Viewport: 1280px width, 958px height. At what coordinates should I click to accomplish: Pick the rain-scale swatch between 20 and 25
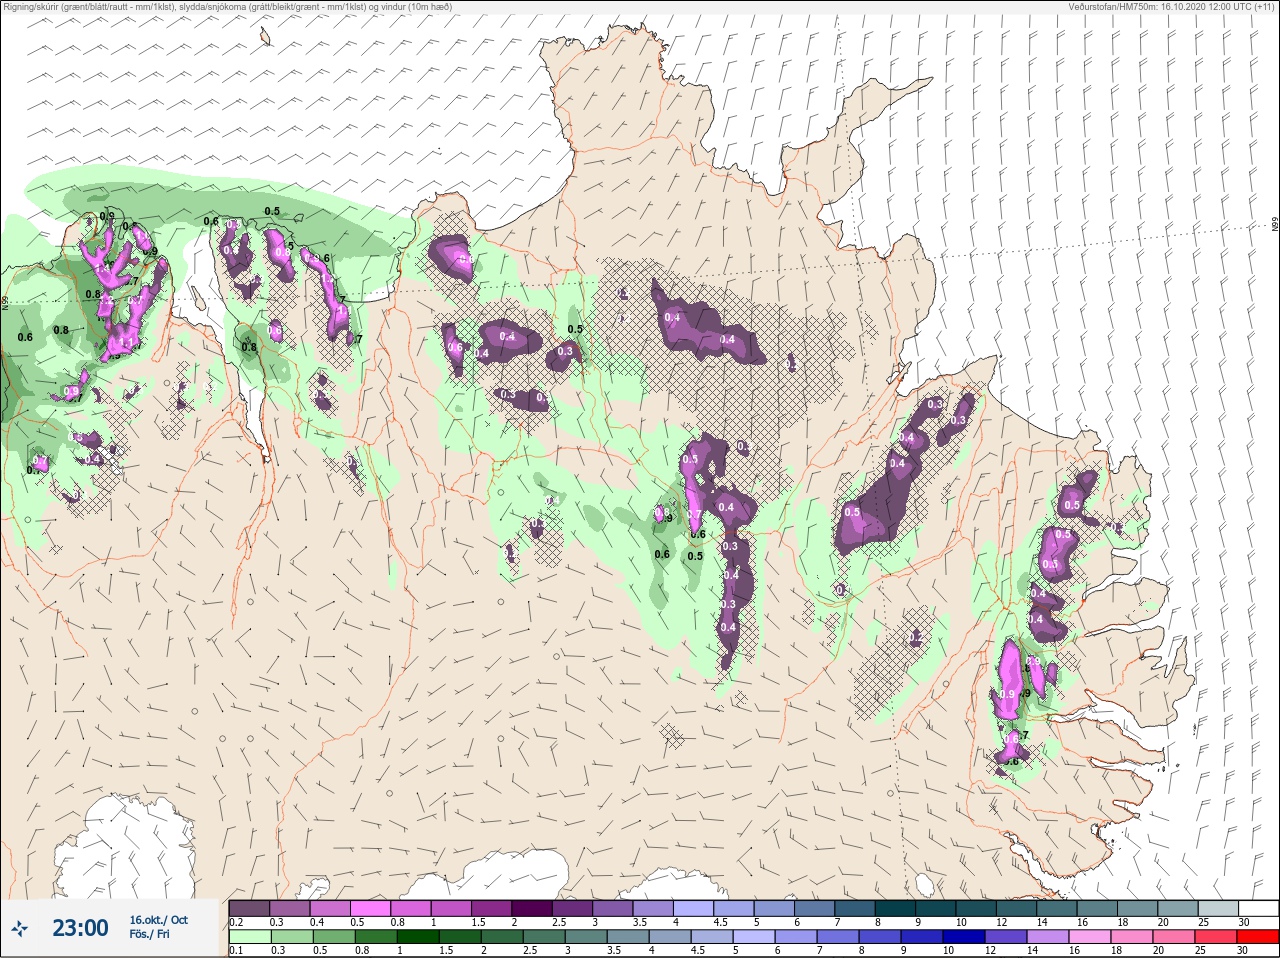tap(1174, 937)
